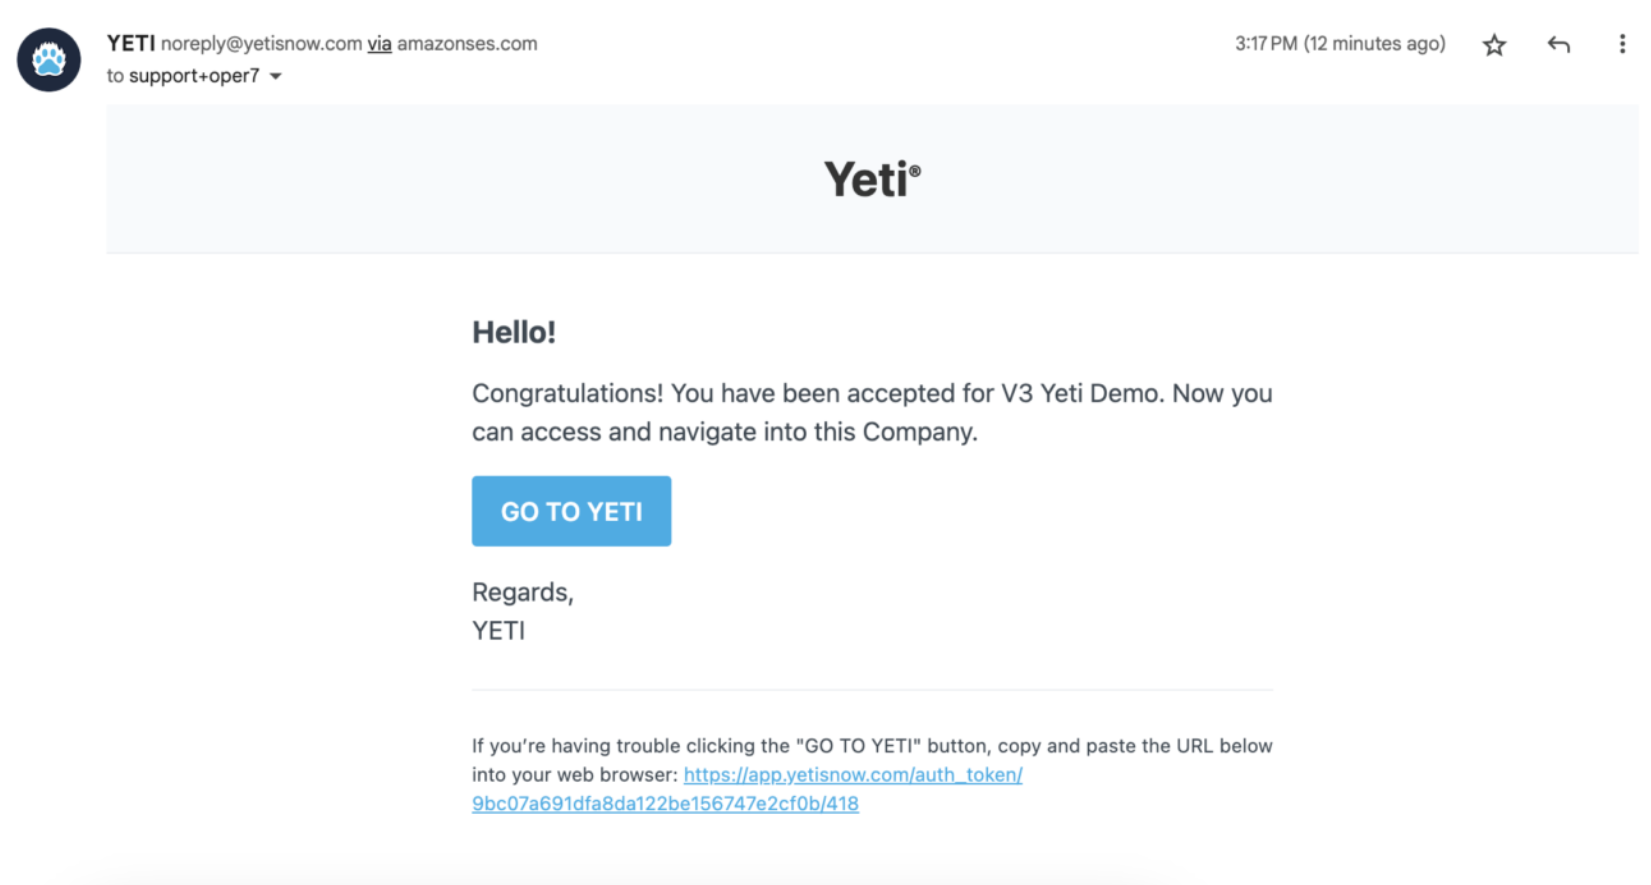Image resolution: width=1651 pixels, height=885 pixels.
Task: Click the reply arrow icon
Action: click(x=1558, y=44)
